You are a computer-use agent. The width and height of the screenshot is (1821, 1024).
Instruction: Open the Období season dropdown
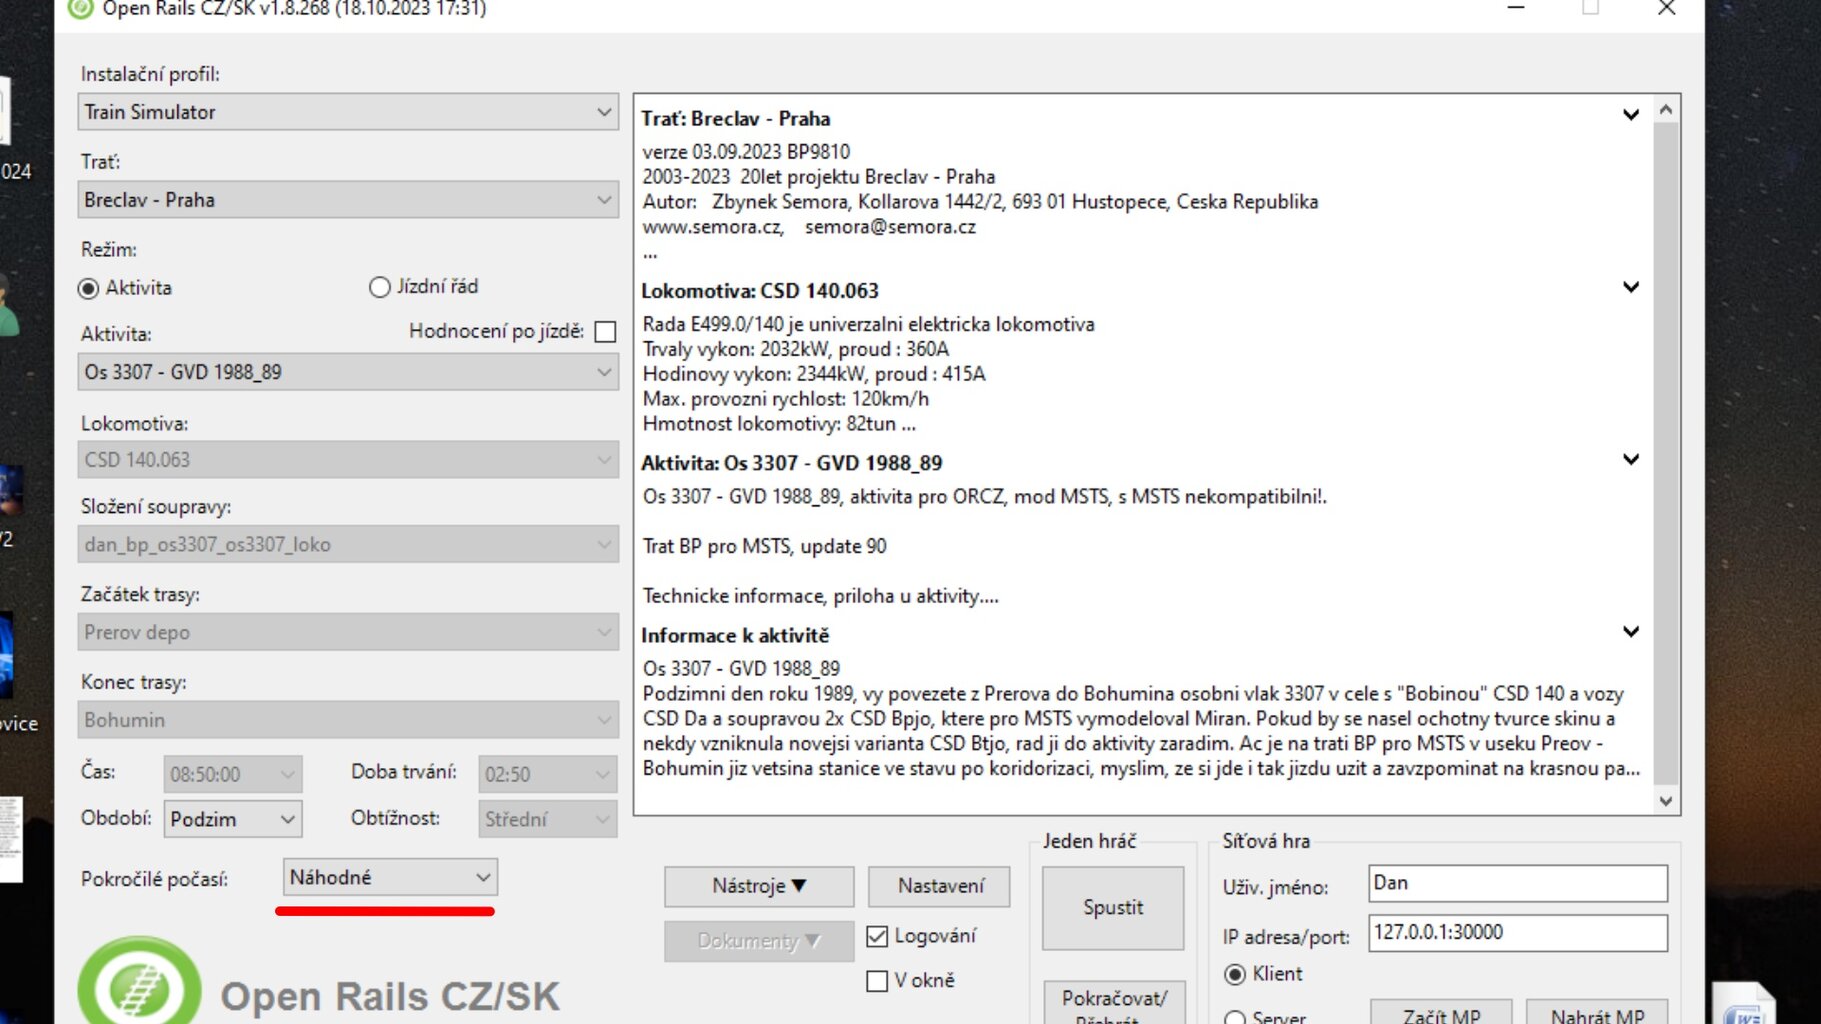232,819
